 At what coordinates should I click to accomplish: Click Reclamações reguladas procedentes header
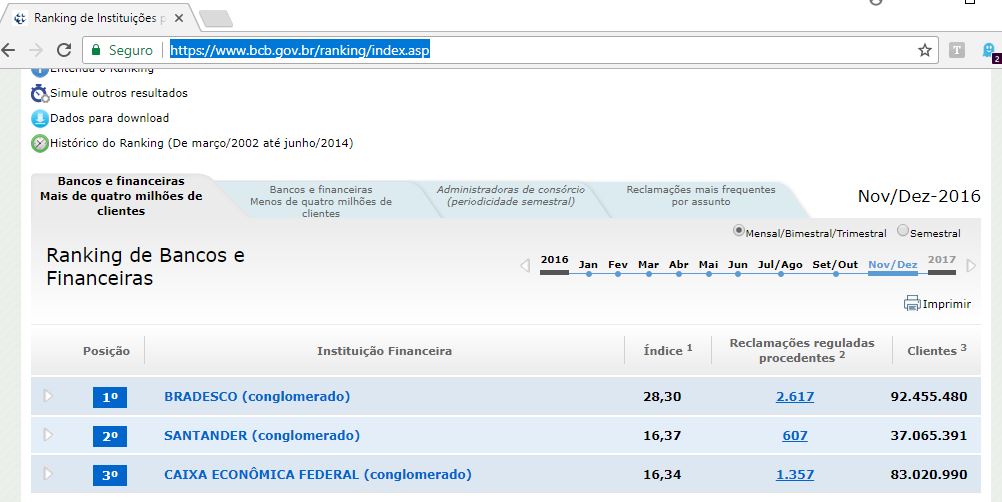pos(802,351)
